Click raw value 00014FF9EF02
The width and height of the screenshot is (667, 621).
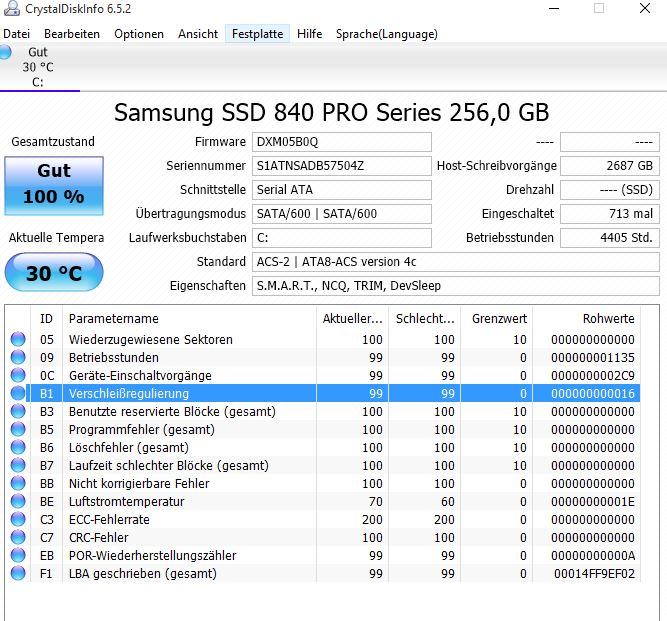coord(594,574)
